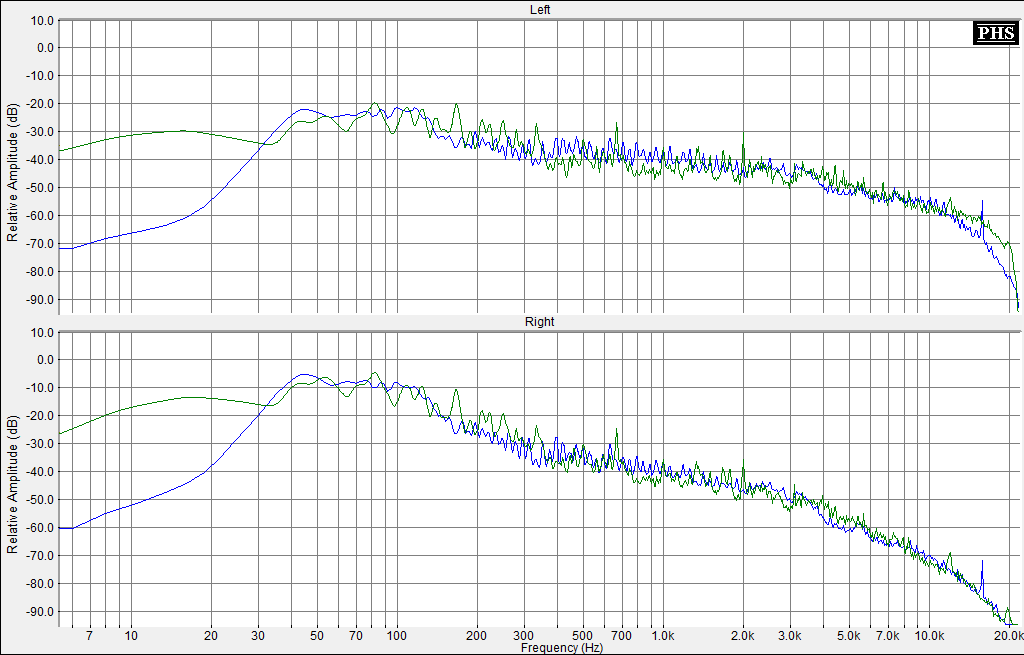1024x655 pixels.
Task: Click the 50 Hz frequency tick label
Action: pos(317,636)
